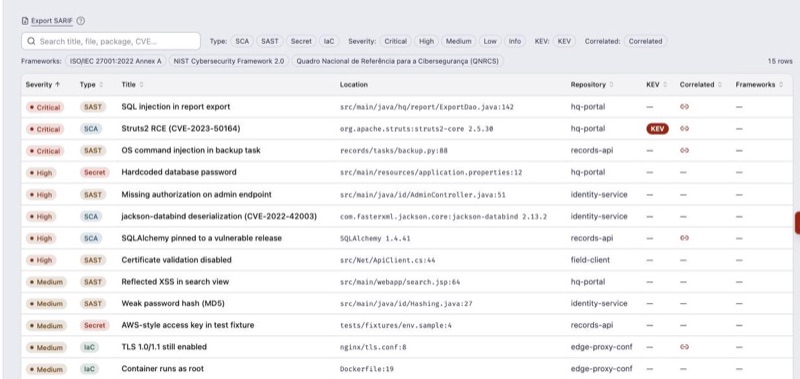The image size is (800, 379).
Task: Click Secret type badge on hardcoded password row
Action: (x=95, y=173)
